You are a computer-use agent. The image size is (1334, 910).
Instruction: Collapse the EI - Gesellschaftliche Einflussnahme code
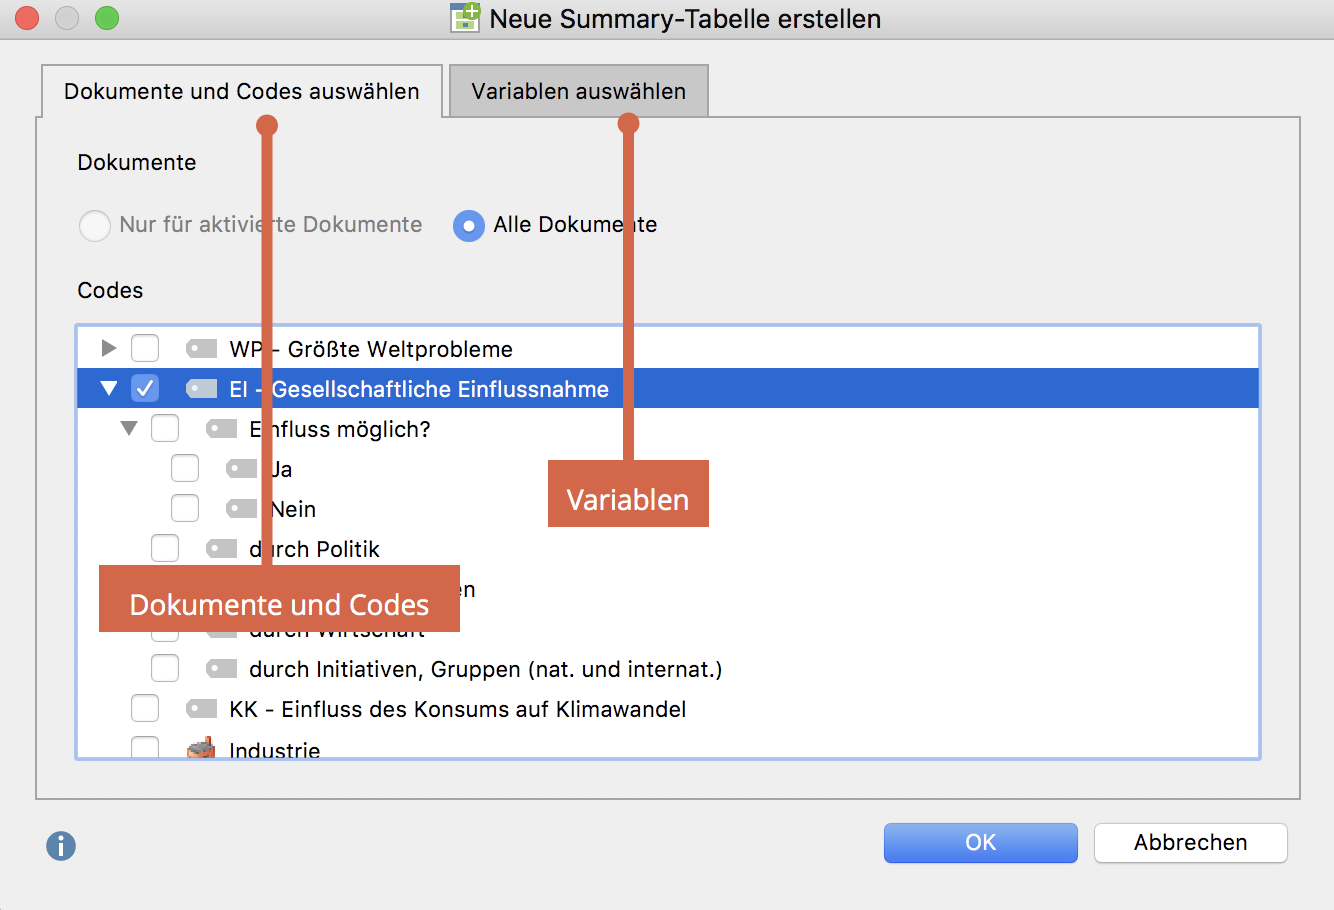[109, 389]
